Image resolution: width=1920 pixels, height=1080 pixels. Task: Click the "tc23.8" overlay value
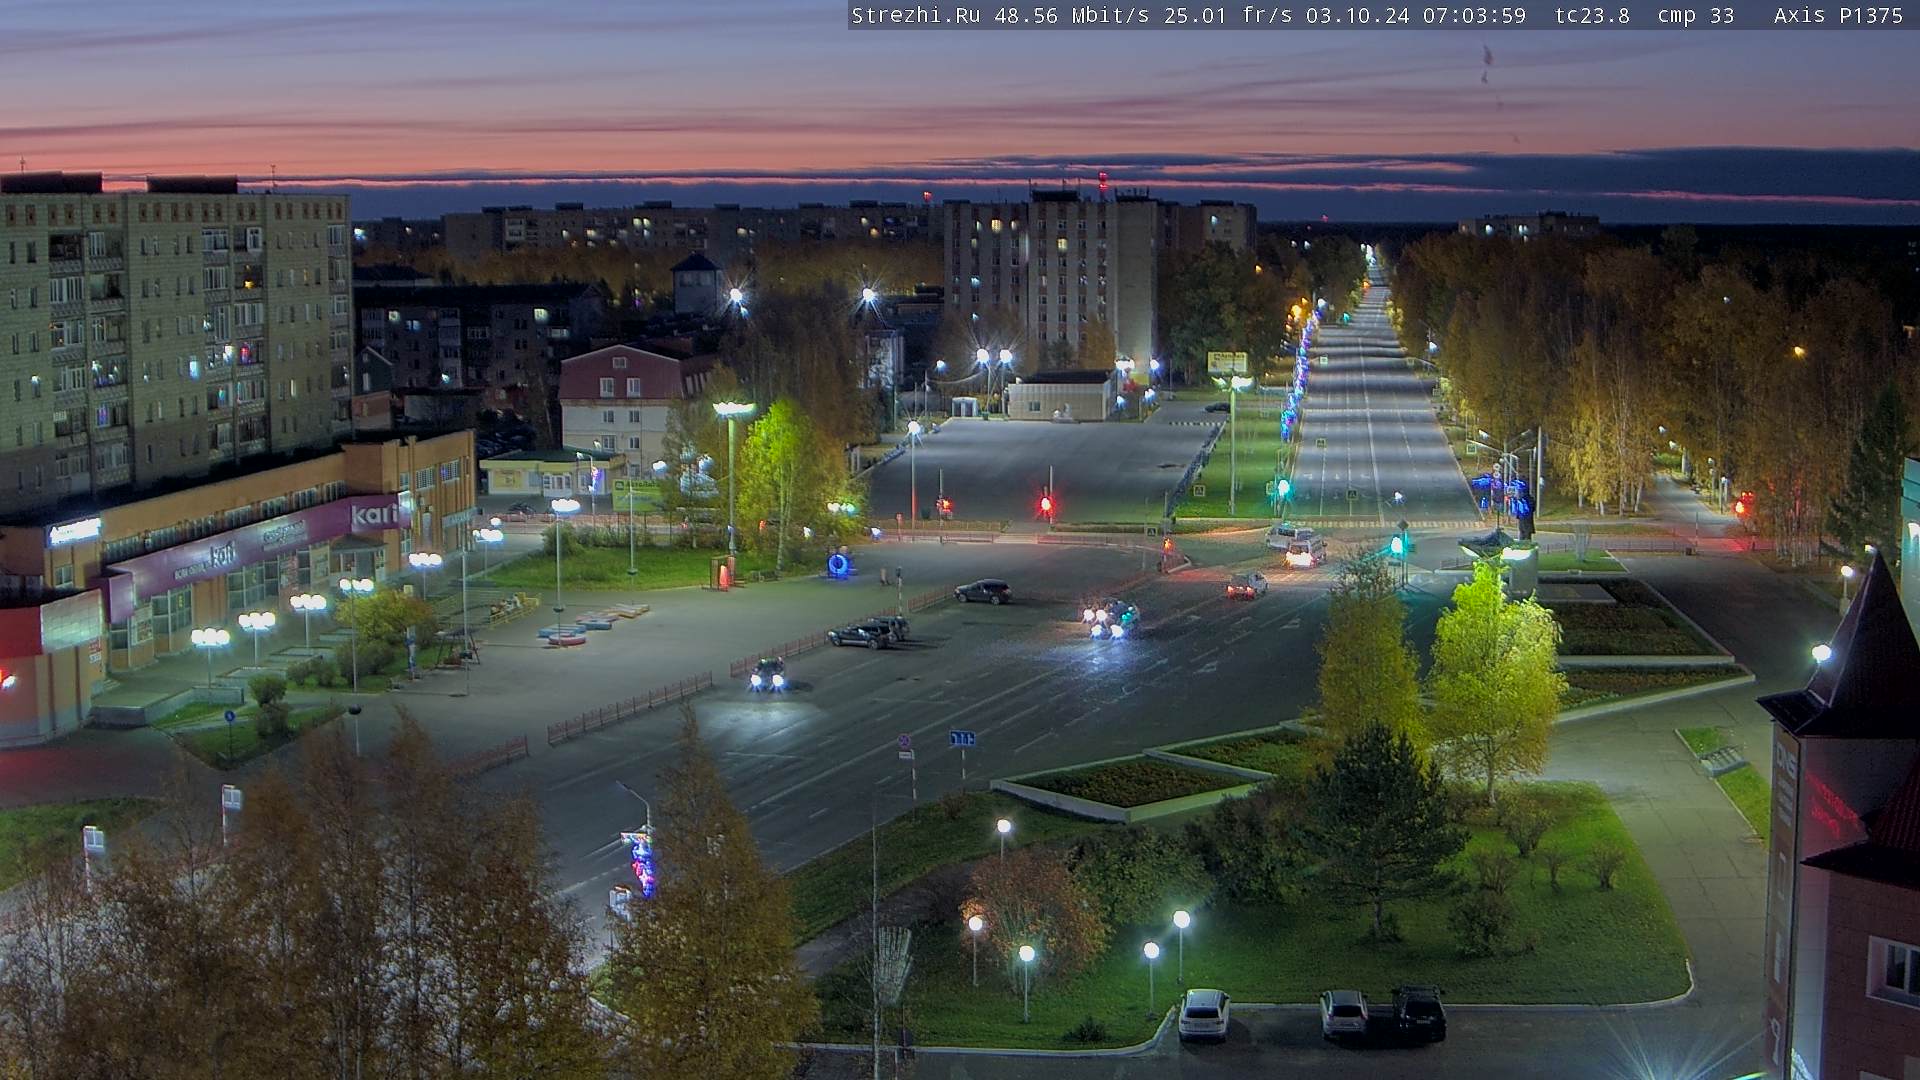tap(1592, 15)
